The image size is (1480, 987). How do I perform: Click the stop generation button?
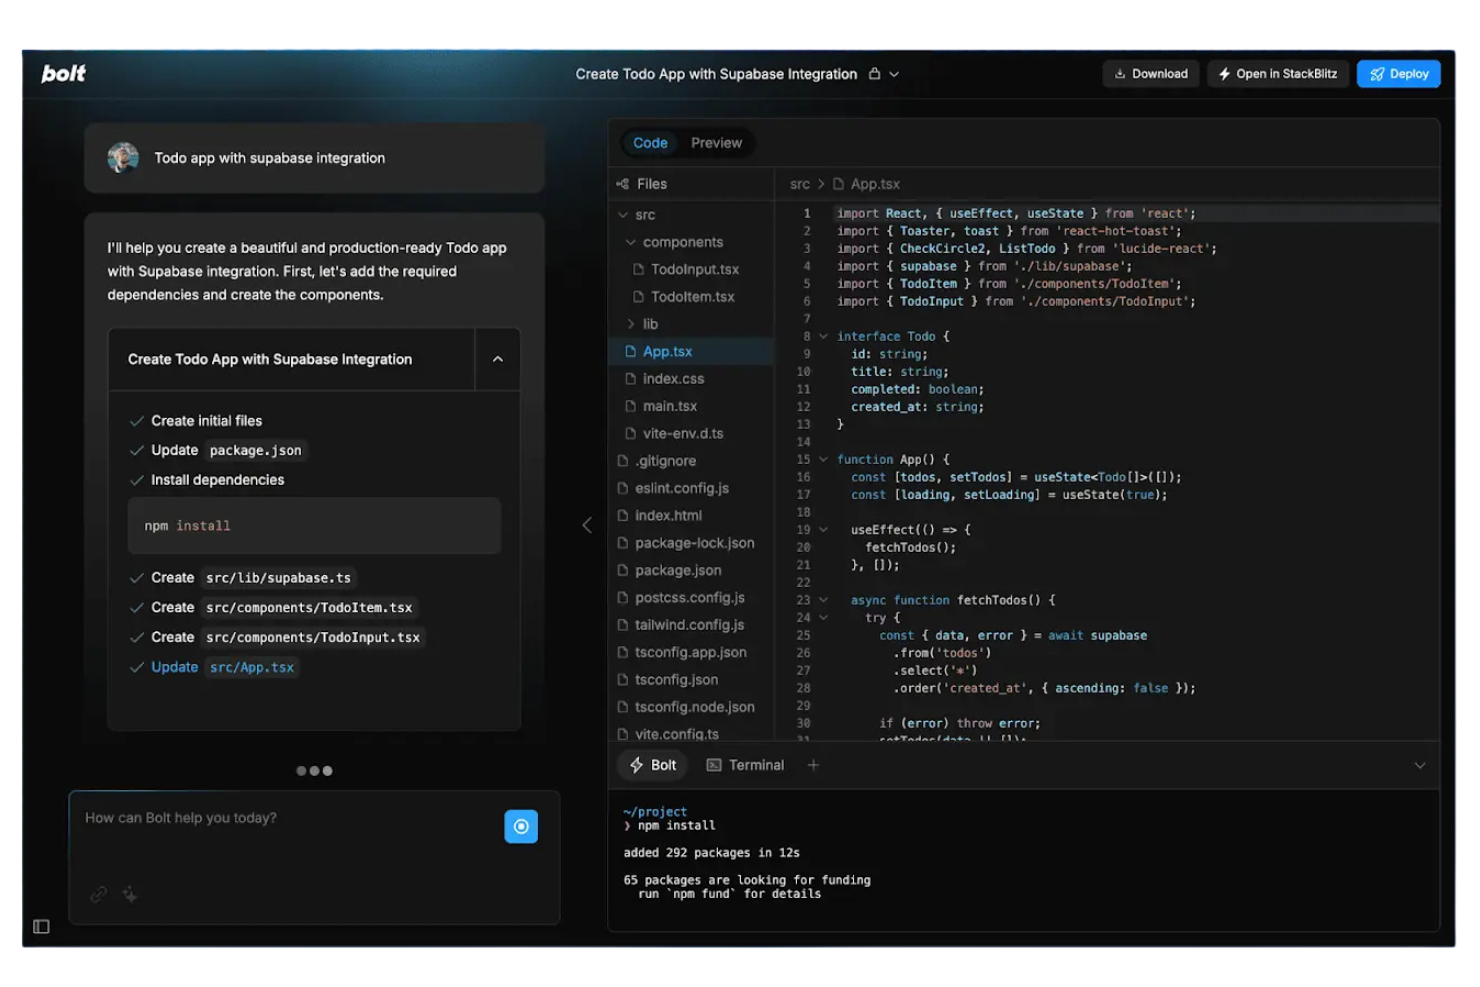[x=521, y=826]
